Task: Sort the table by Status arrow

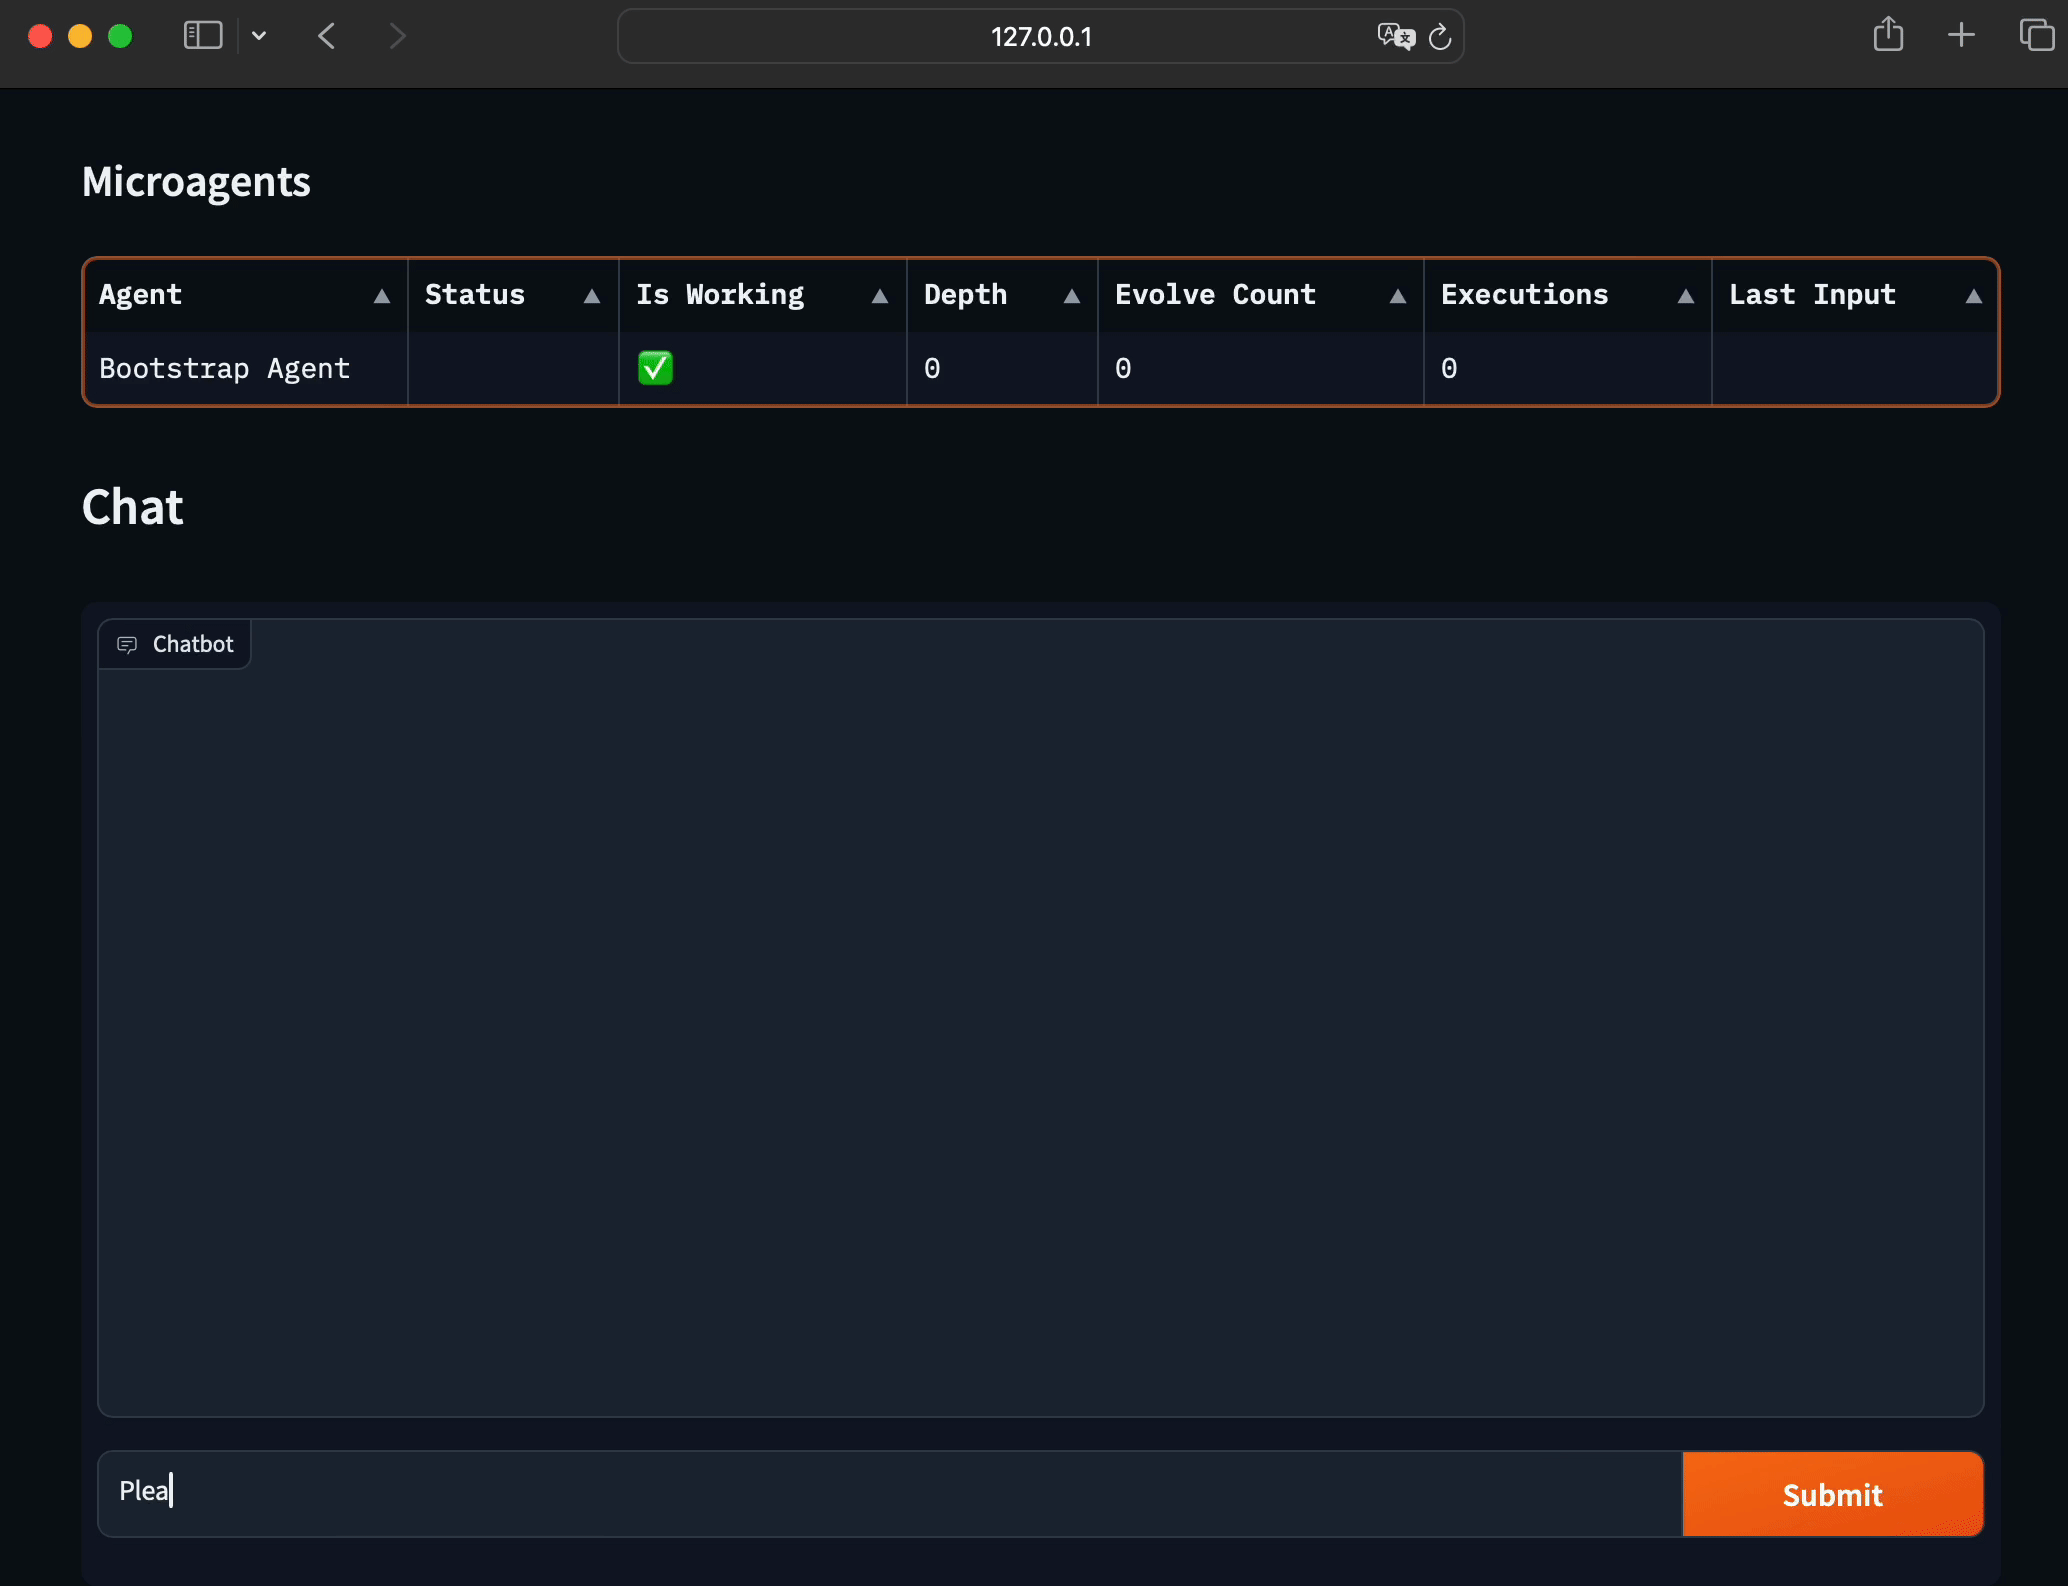Action: coord(591,296)
